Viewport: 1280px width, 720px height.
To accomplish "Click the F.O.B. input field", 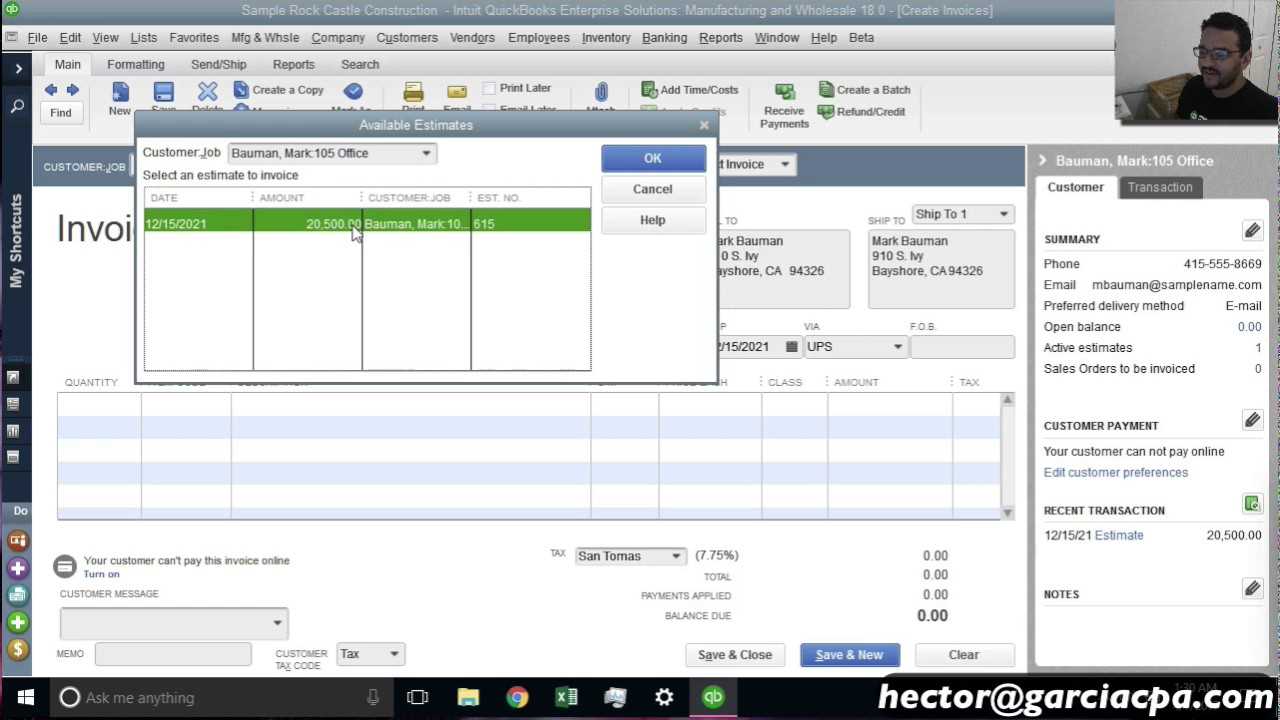I will pyautogui.click(x=962, y=347).
